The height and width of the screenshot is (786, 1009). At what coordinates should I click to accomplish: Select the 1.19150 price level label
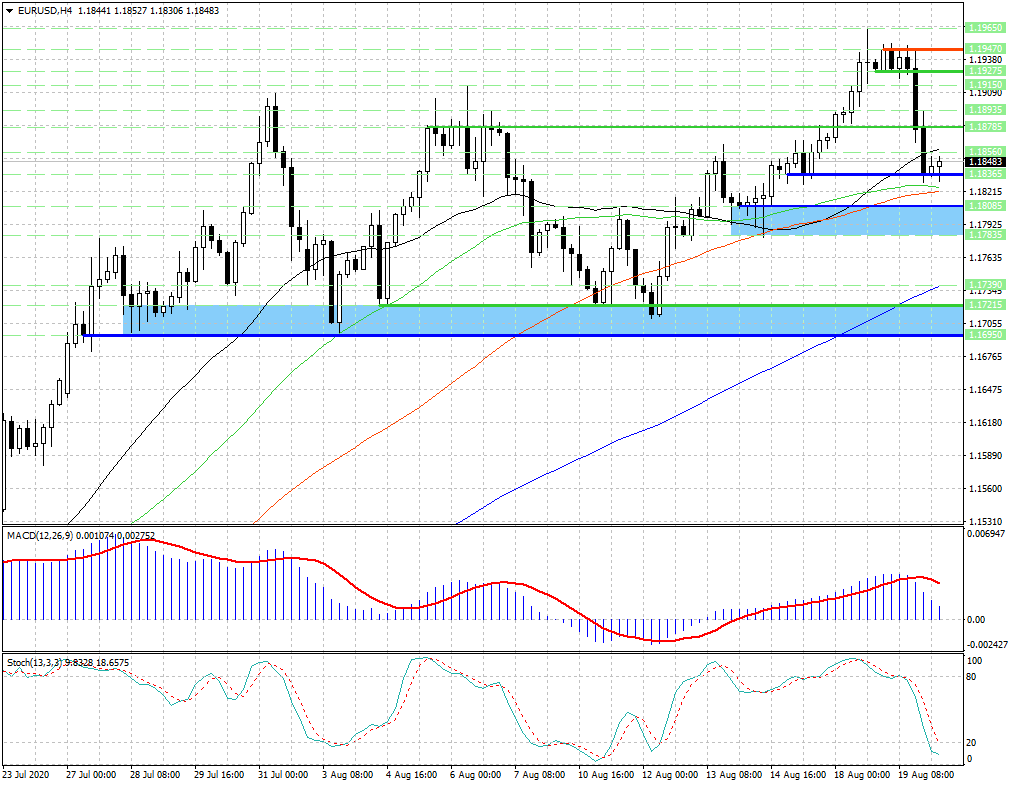(985, 85)
